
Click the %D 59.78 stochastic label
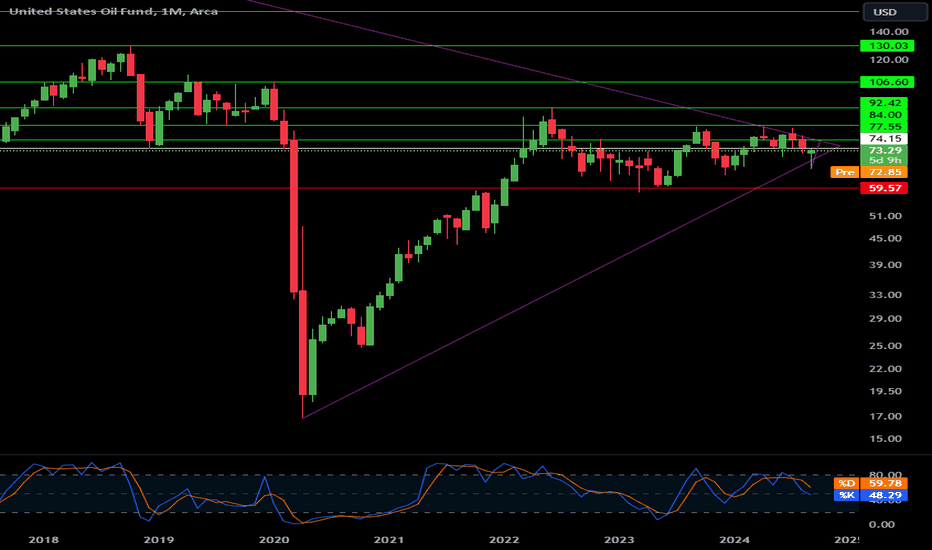coord(871,483)
